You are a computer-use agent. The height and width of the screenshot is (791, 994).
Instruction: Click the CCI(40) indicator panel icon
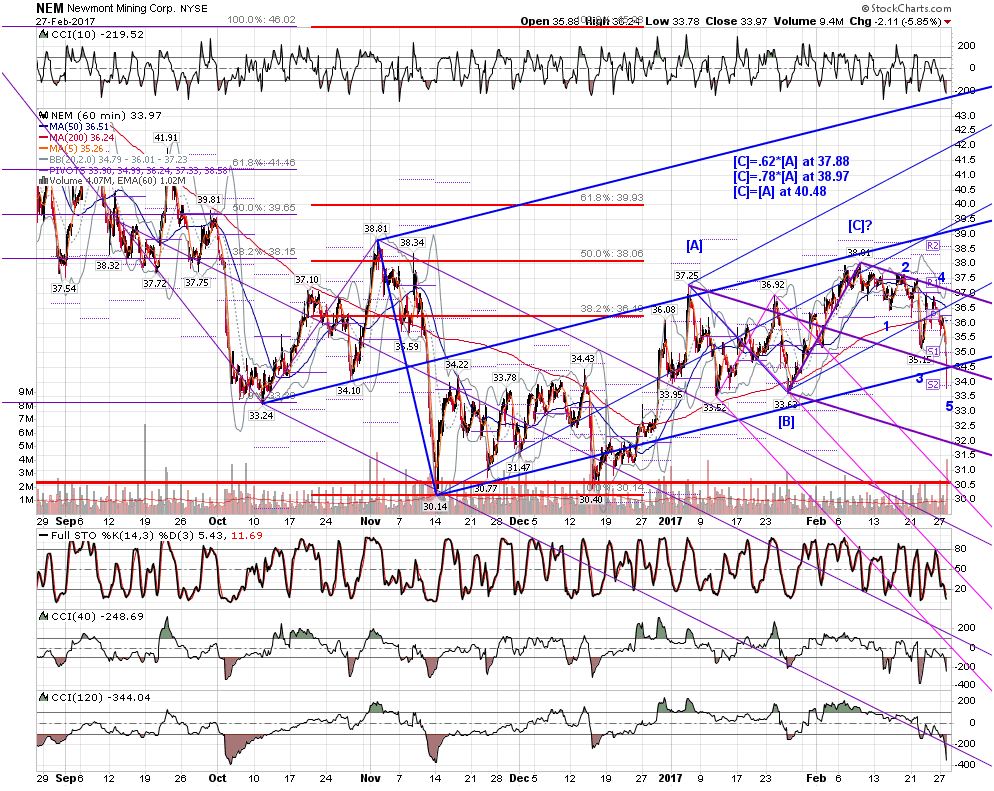pyautogui.click(x=43, y=616)
